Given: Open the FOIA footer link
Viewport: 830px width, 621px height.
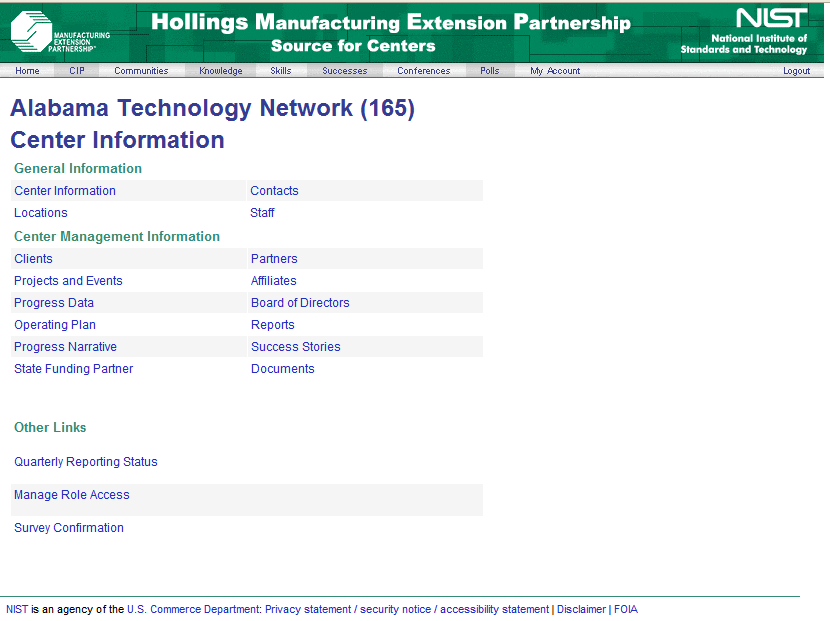Looking at the screenshot, I should [626, 609].
